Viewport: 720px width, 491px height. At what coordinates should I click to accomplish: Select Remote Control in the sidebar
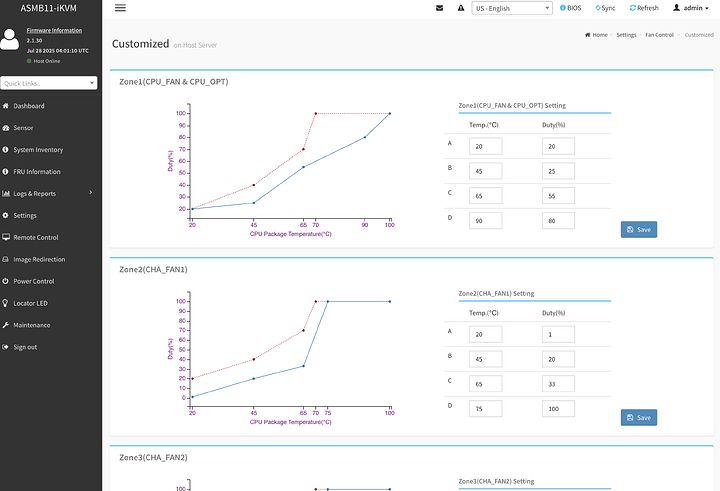(35, 237)
